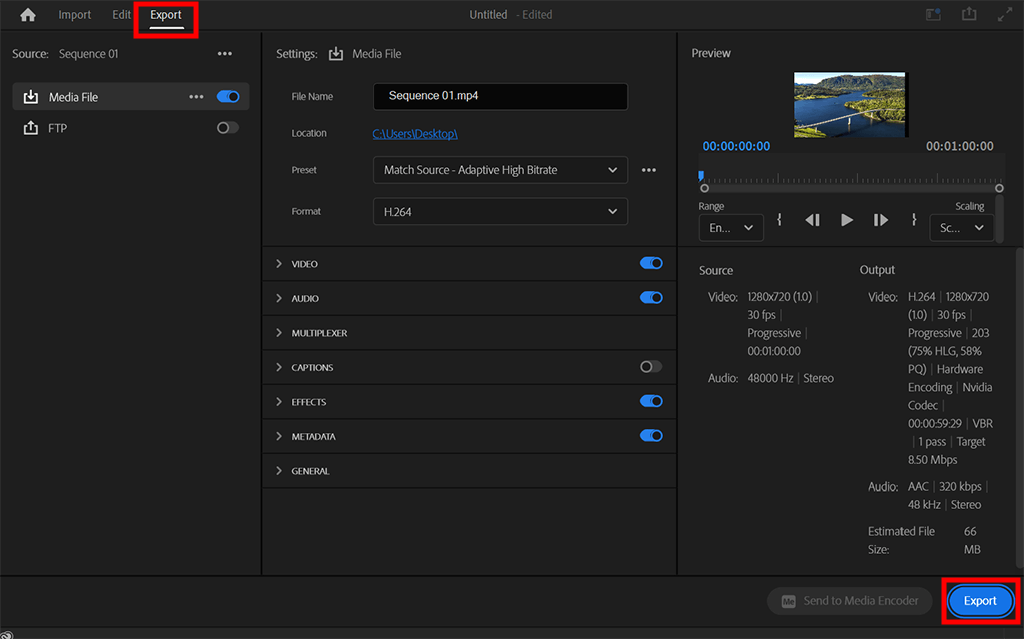This screenshot has width=1024, height=639.
Task: Click the File Name input field
Action: [x=500, y=96]
